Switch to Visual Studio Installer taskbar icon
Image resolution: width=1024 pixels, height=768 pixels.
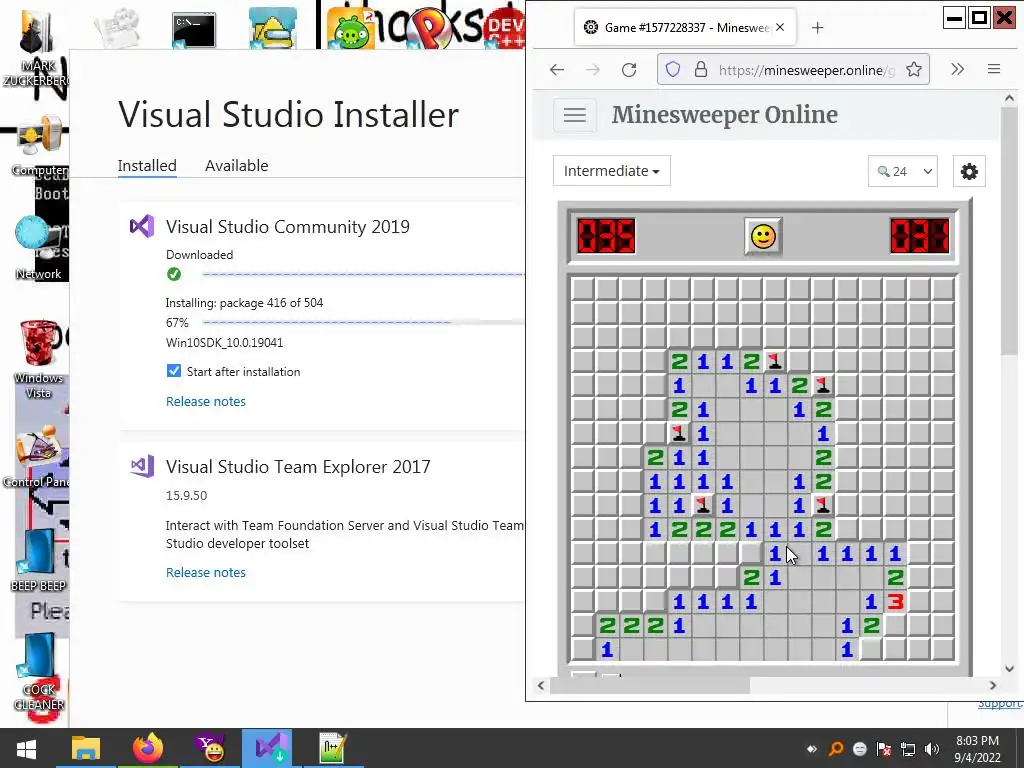click(268, 748)
